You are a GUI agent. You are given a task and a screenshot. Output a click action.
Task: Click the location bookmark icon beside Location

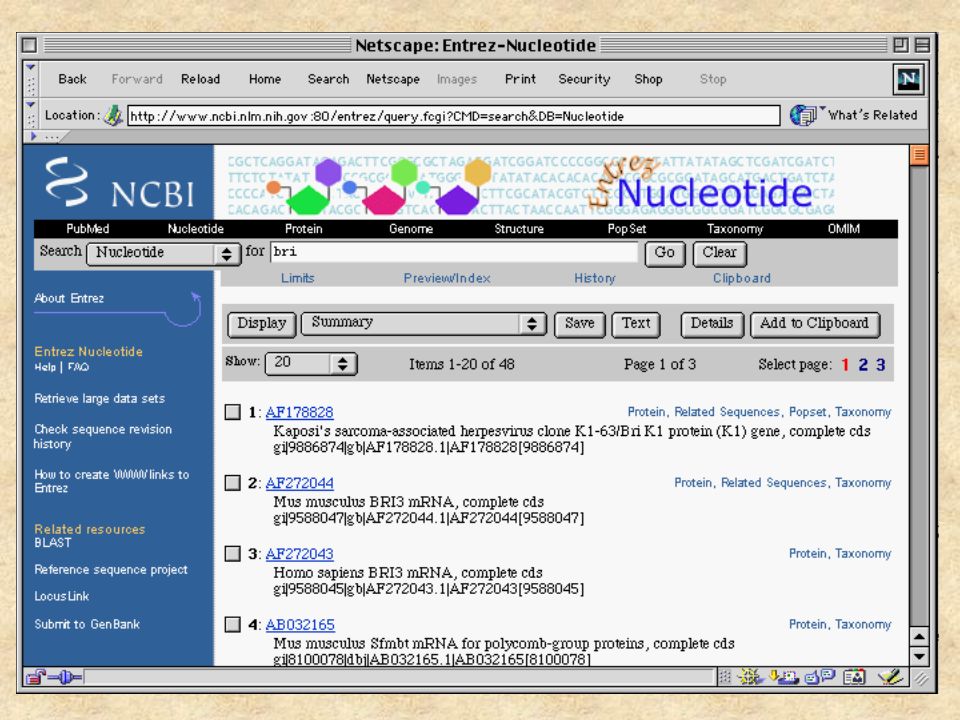pos(113,115)
